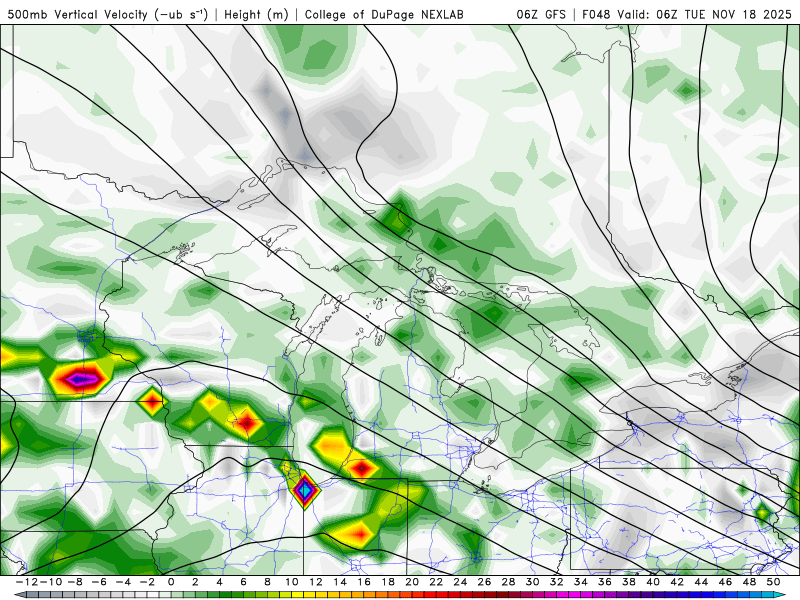The height and width of the screenshot is (600, 800).
Task: Click the '0' color bar label
Action: coord(171,582)
